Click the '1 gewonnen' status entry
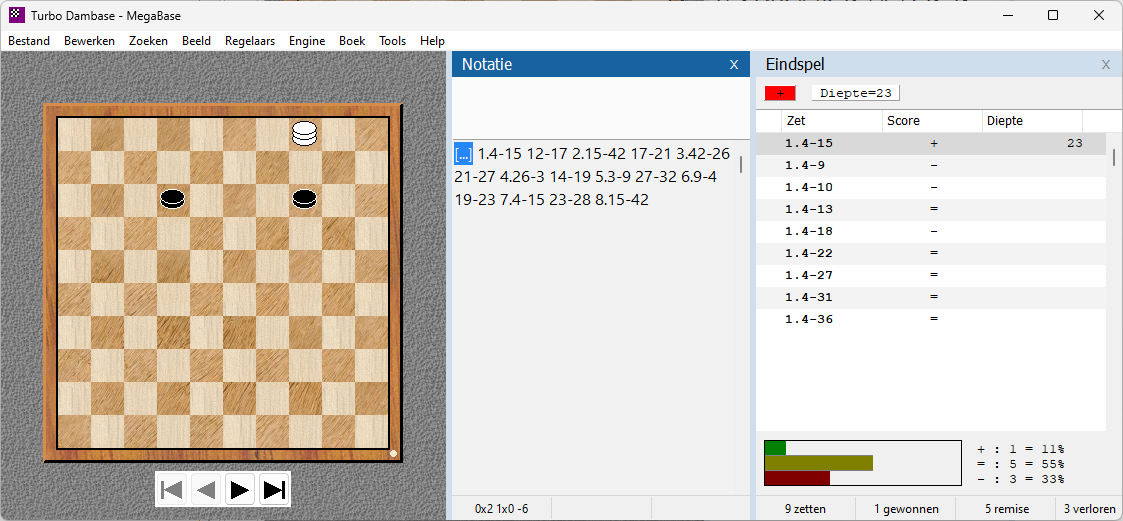Image resolution: width=1123 pixels, height=521 pixels. (906, 509)
